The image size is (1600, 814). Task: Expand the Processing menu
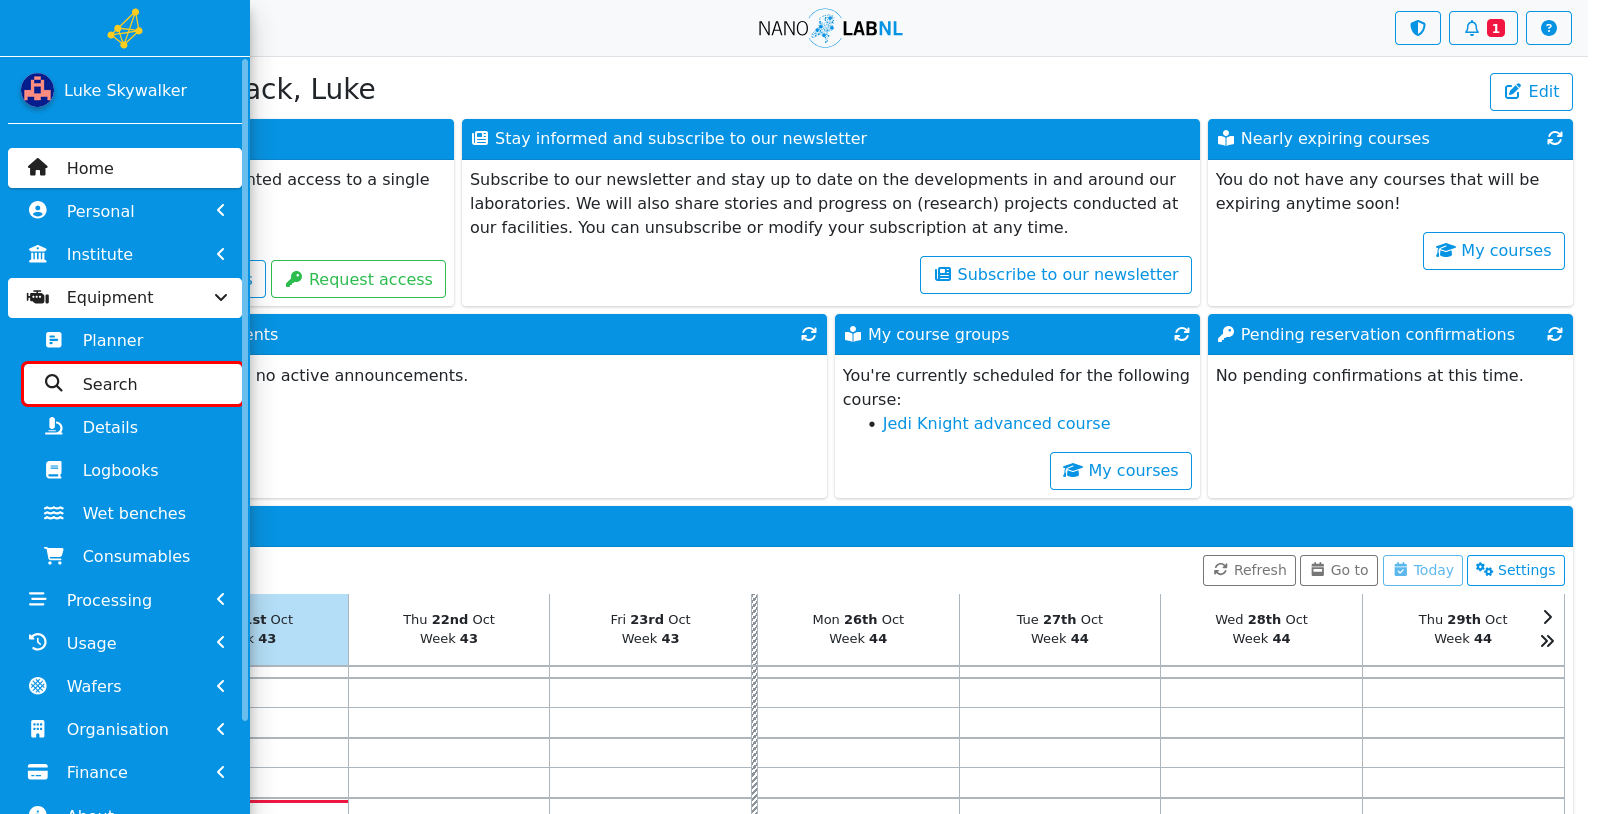tap(125, 600)
